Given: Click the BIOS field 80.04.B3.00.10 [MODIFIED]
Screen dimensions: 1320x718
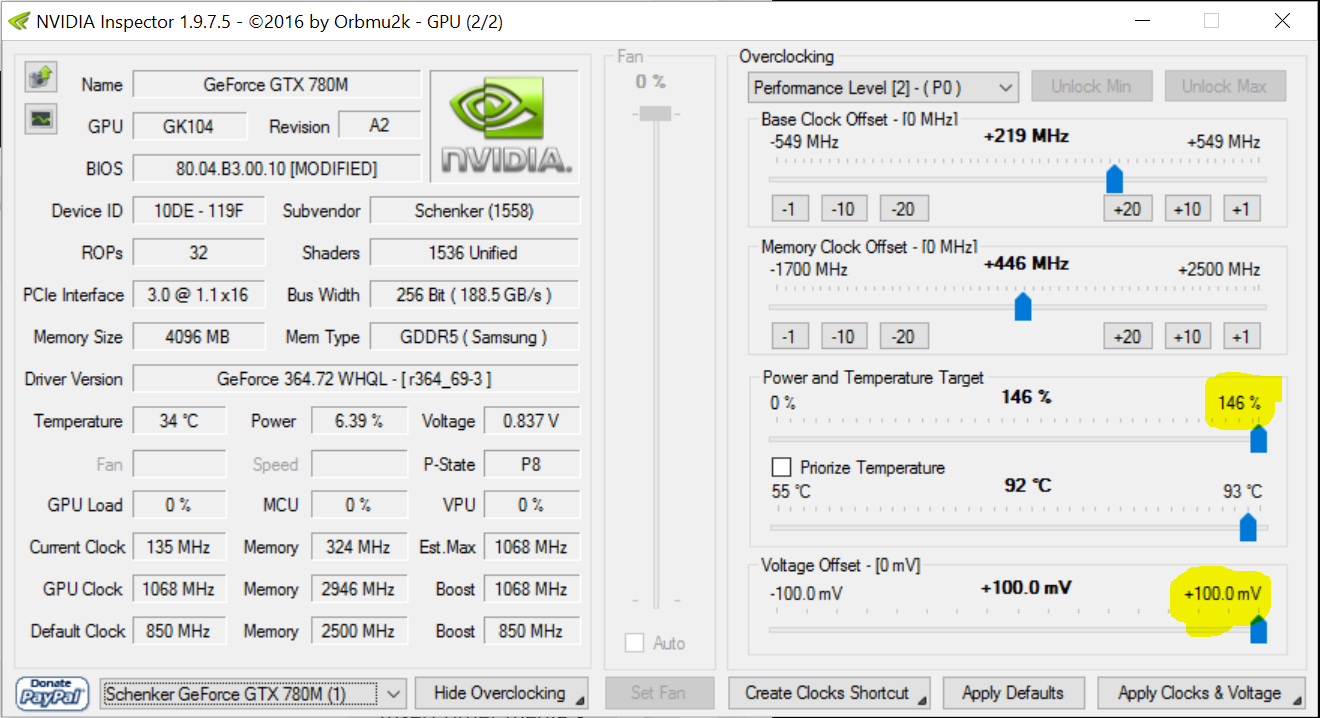Looking at the screenshot, I should point(276,169).
